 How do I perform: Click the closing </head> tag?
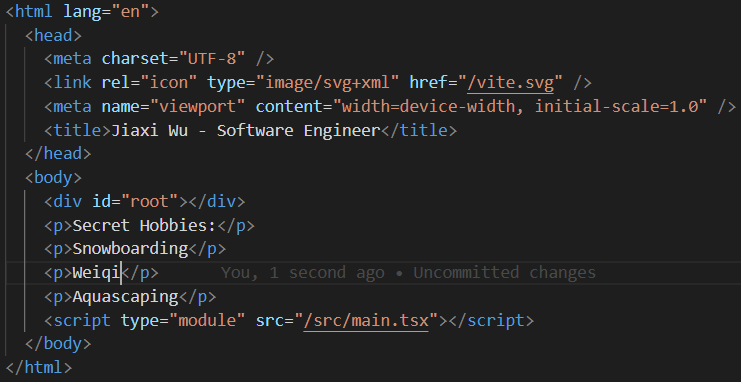click(58, 154)
